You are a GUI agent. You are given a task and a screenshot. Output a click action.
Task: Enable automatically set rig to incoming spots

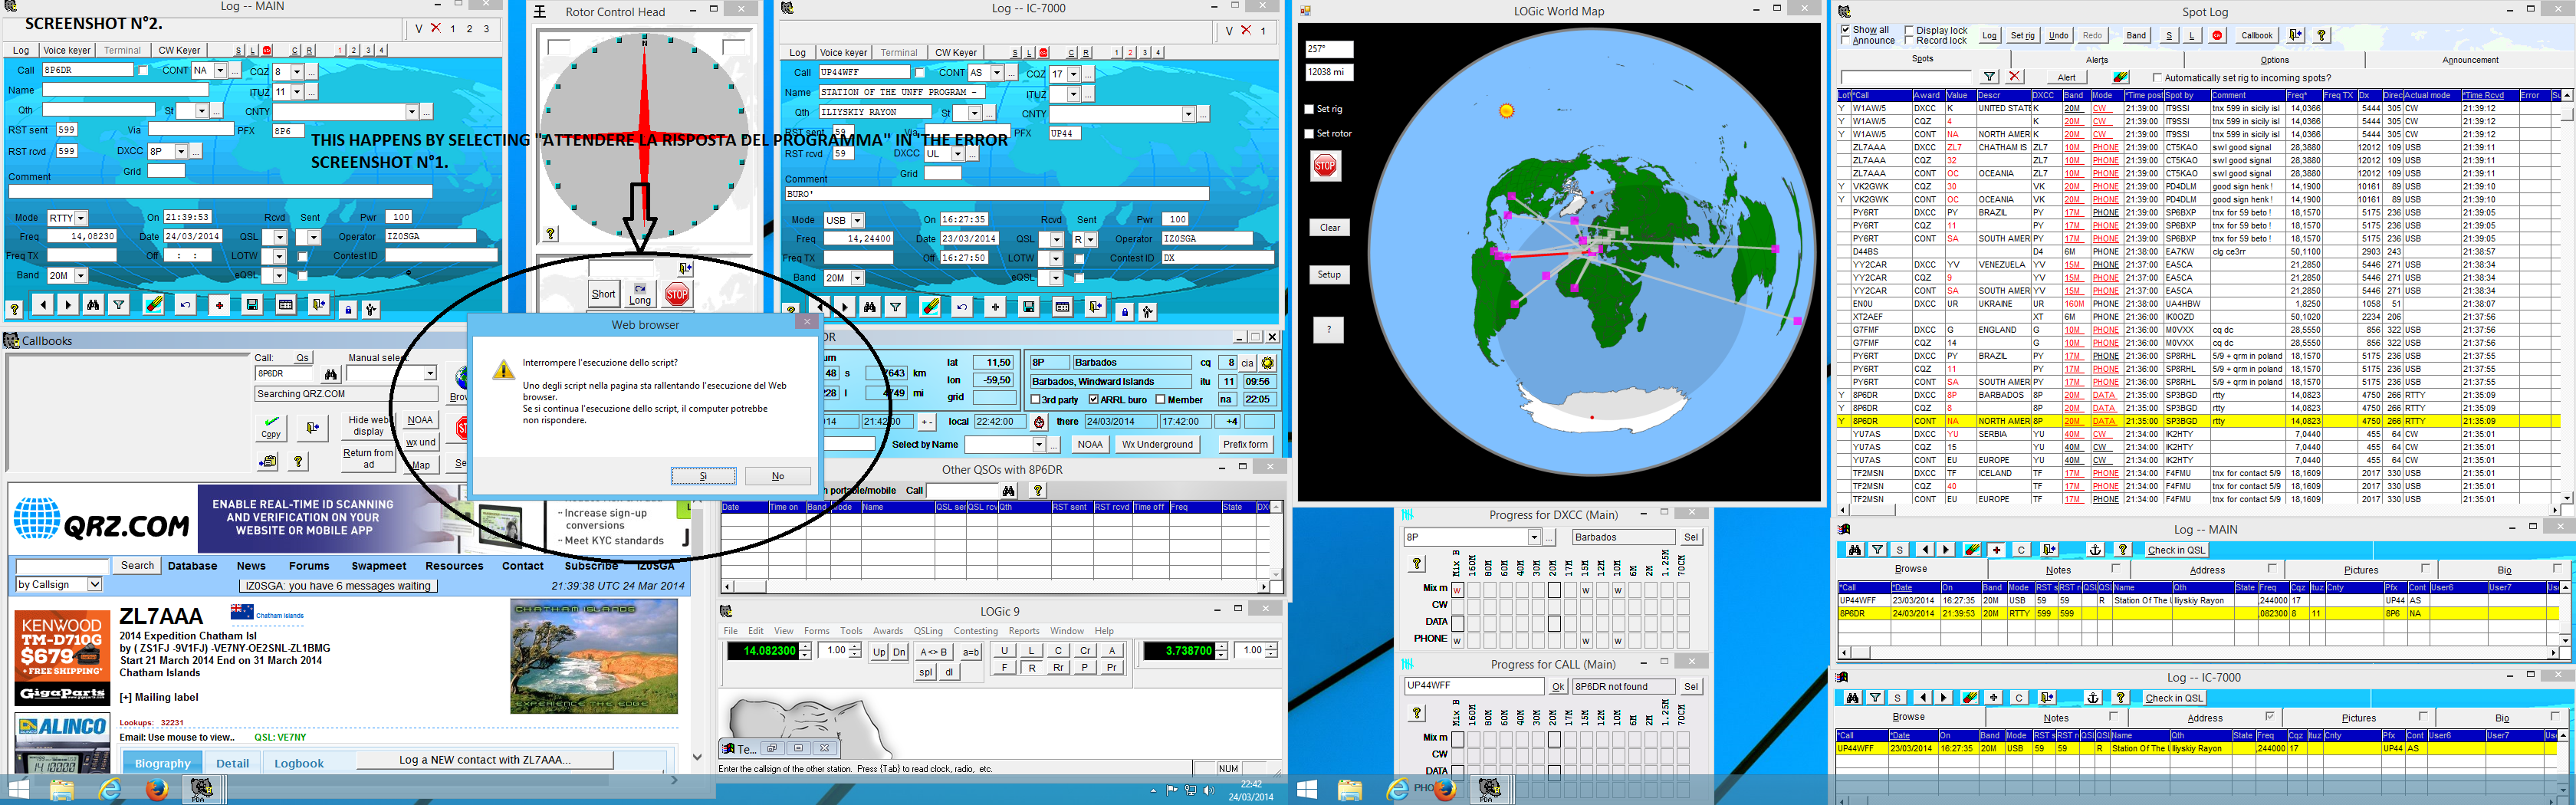point(2157,77)
